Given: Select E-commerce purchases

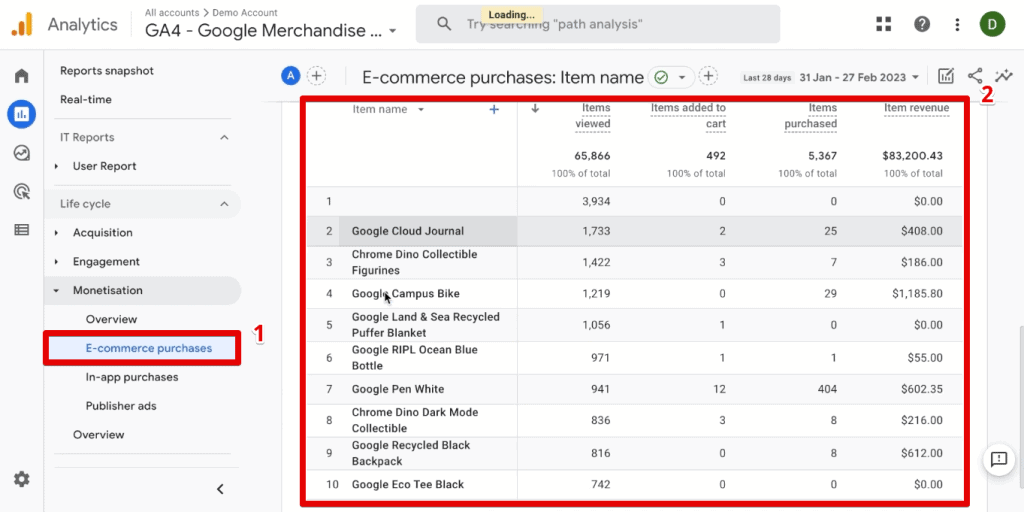Looking at the screenshot, I should click(149, 348).
